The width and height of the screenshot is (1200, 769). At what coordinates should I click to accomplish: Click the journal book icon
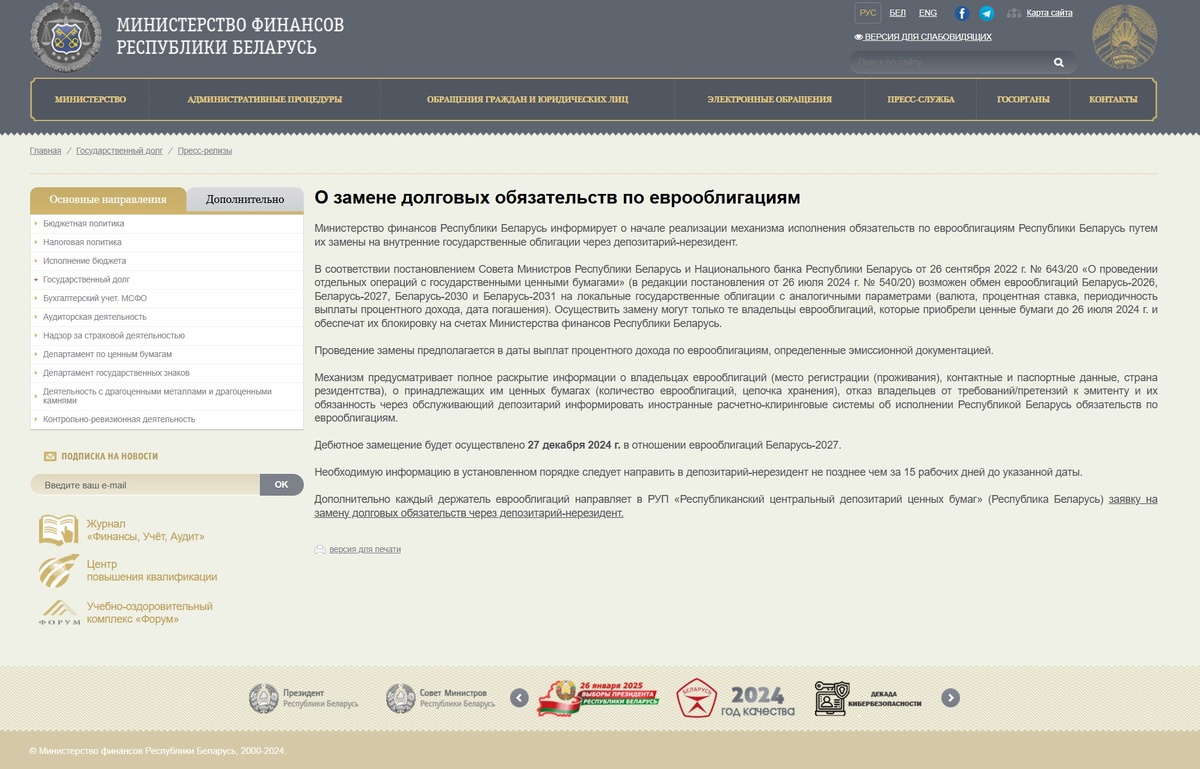point(59,530)
